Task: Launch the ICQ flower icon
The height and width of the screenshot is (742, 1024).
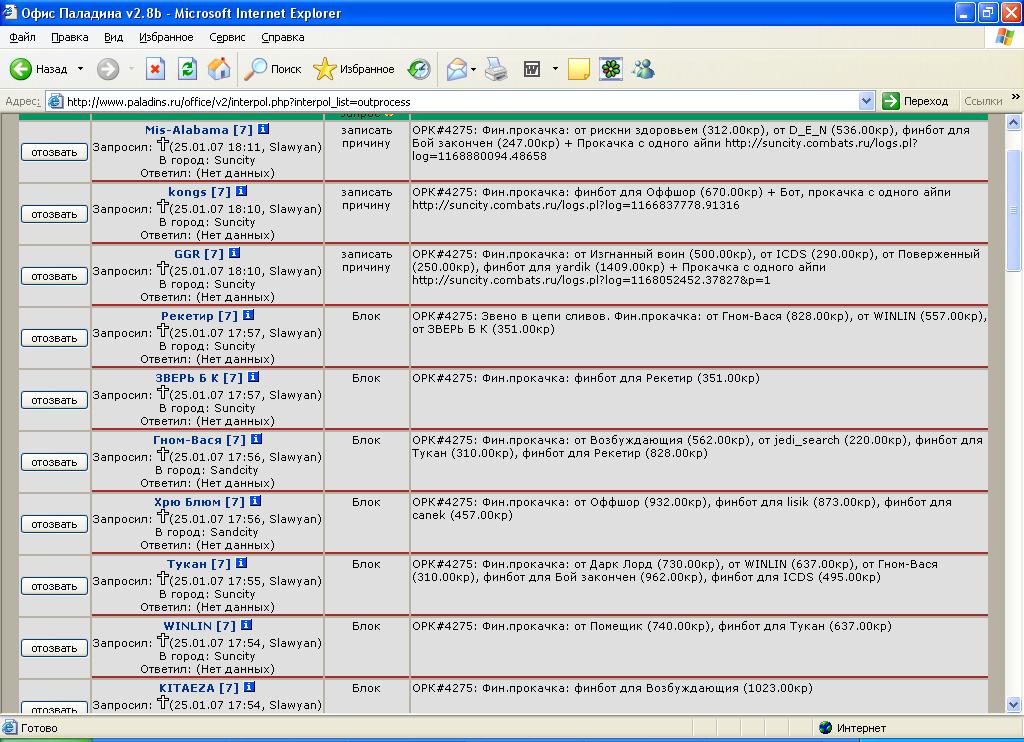Action: click(x=611, y=69)
